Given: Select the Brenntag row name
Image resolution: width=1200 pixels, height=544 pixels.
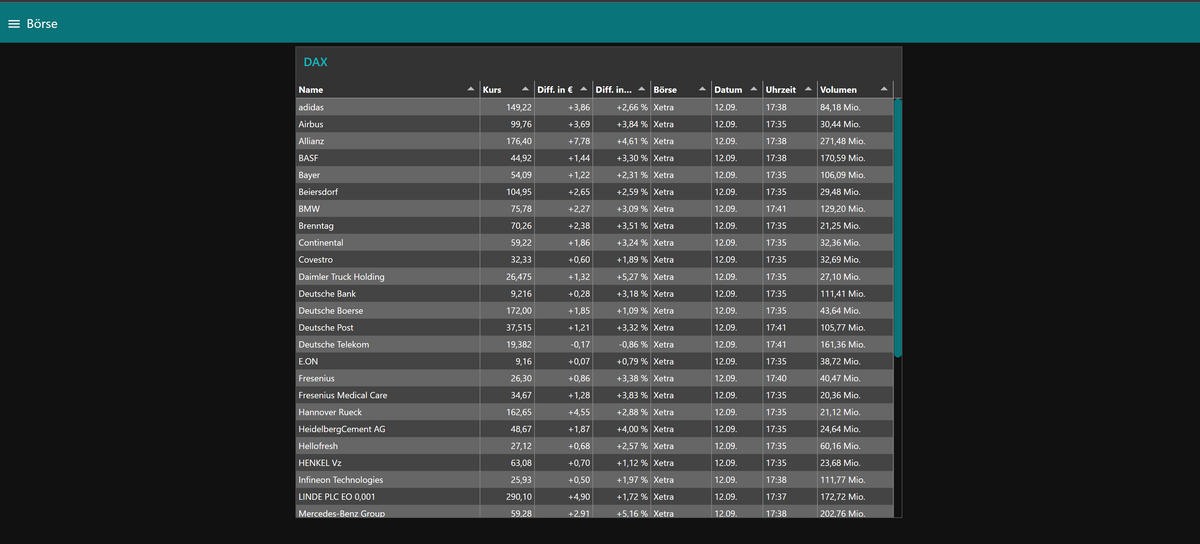Looking at the screenshot, I should point(318,226).
